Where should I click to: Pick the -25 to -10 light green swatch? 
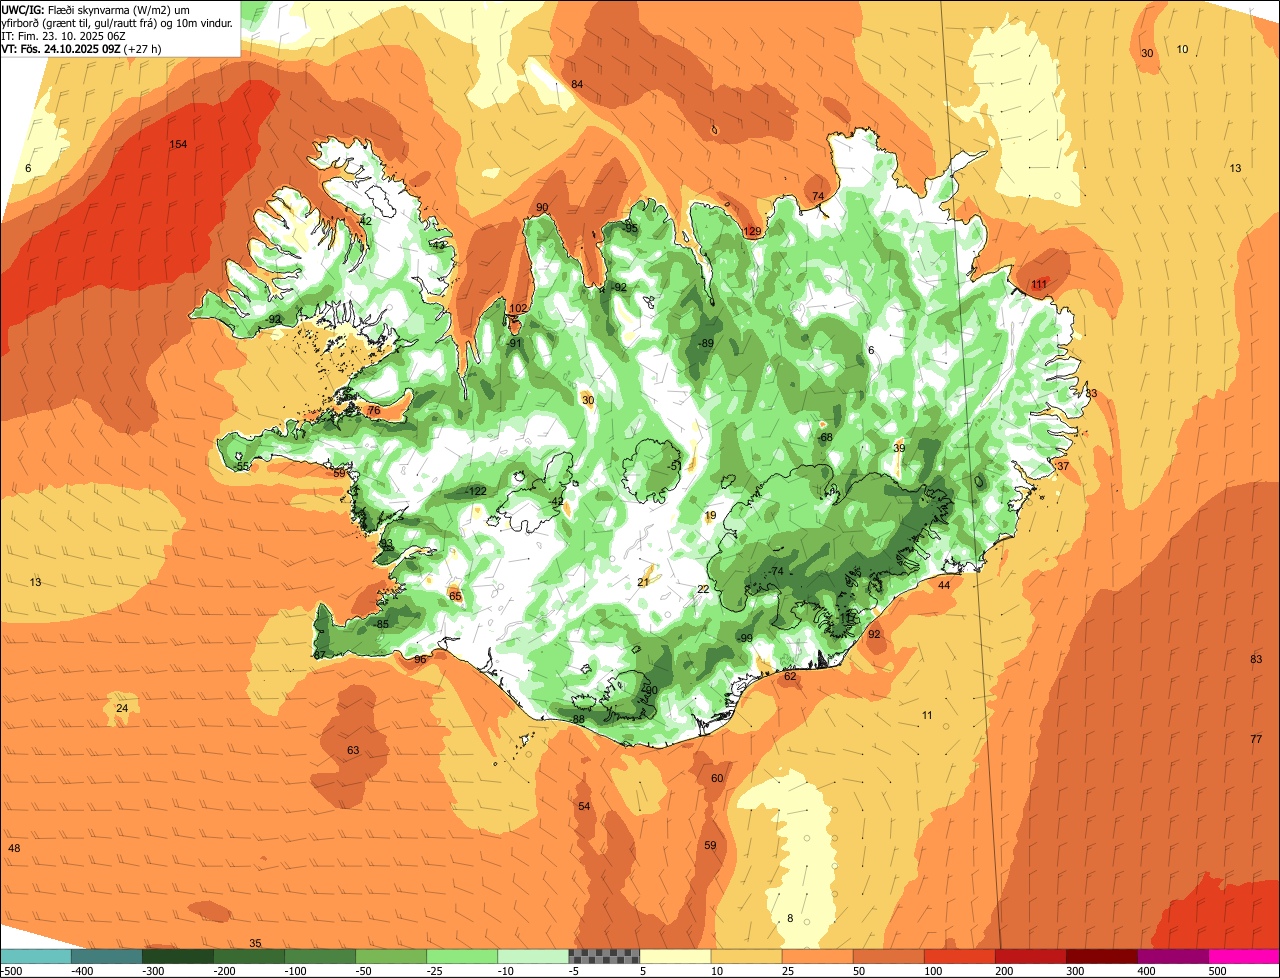462,956
